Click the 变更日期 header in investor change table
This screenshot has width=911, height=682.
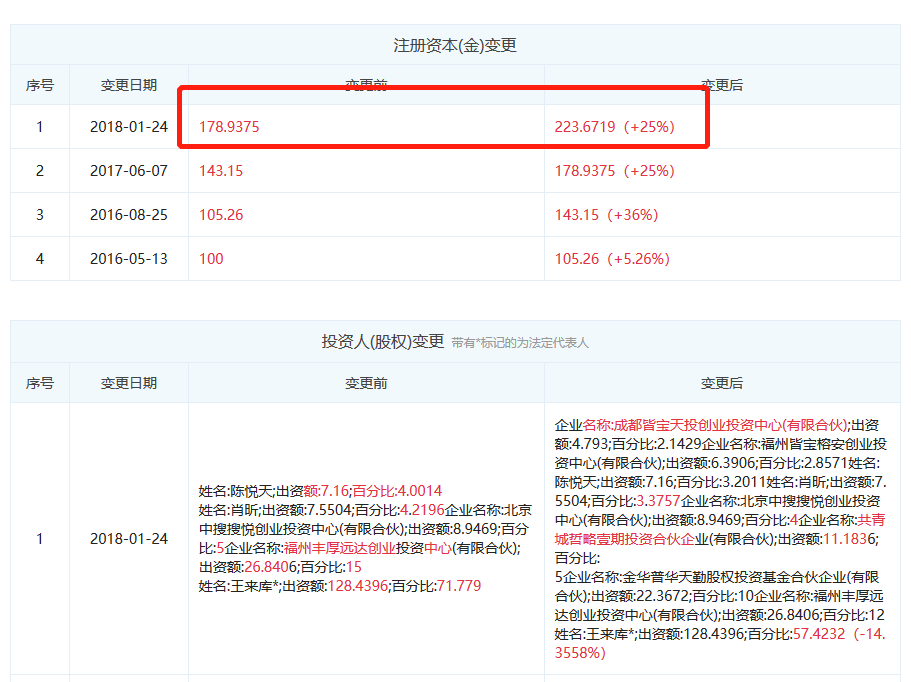point(128,383)
